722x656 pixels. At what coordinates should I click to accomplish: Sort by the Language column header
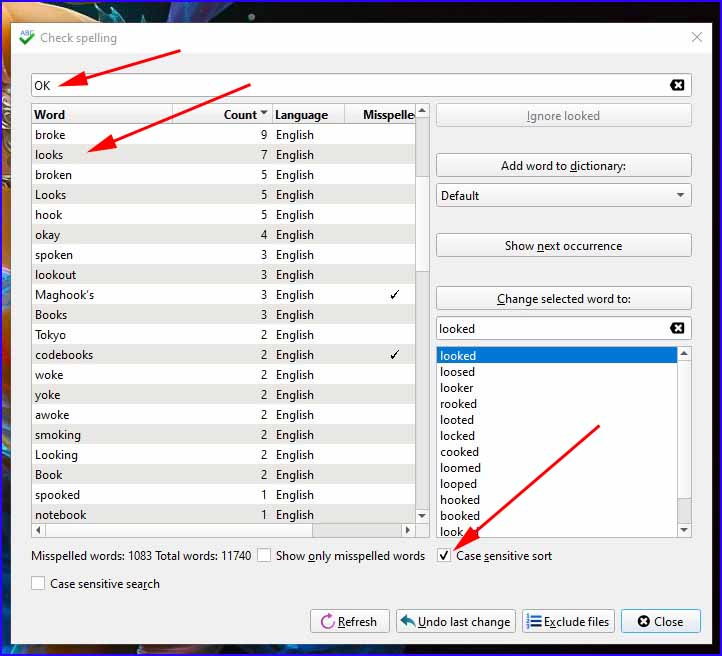click(x=308, y=114)
